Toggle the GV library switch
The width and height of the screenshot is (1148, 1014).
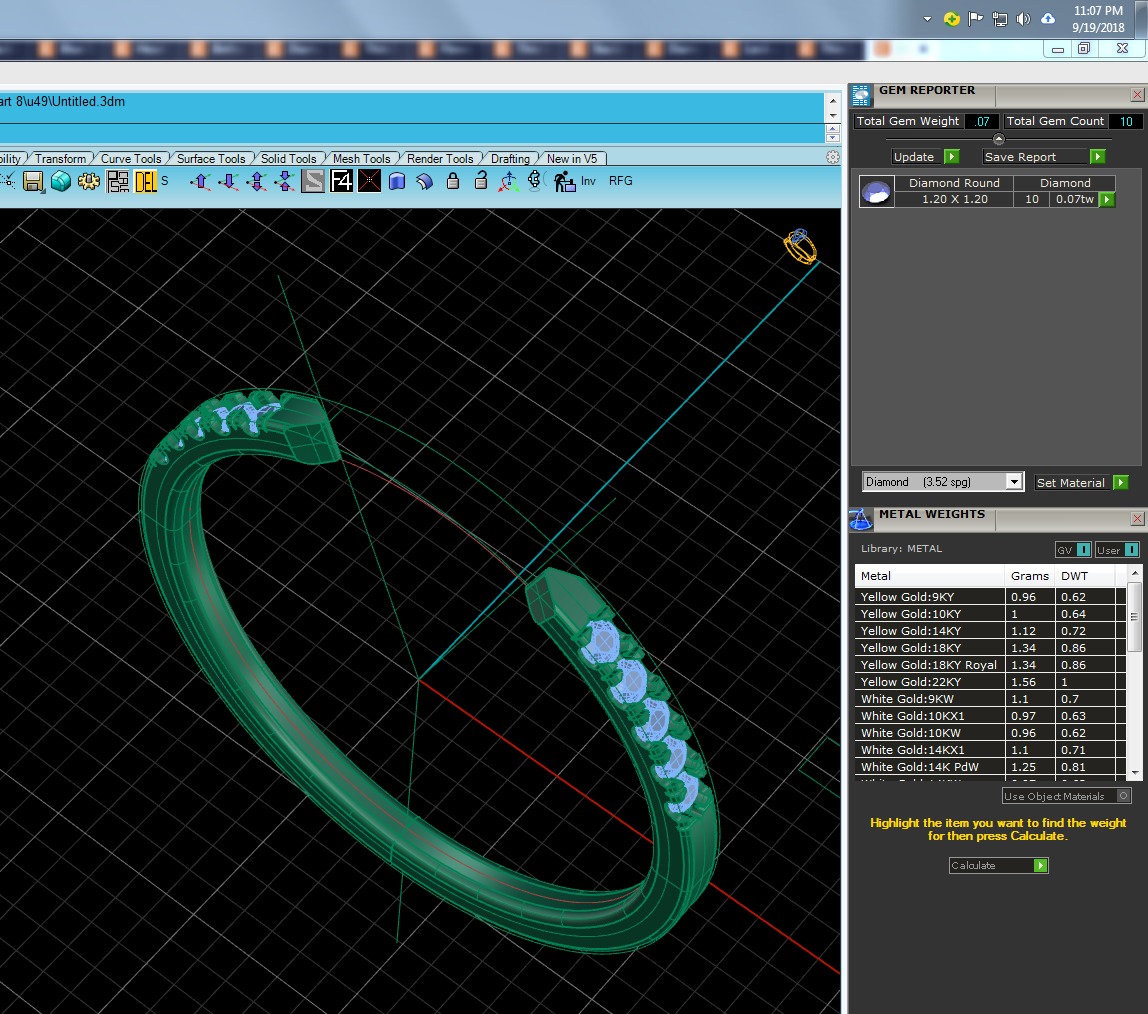(1073, 550)
